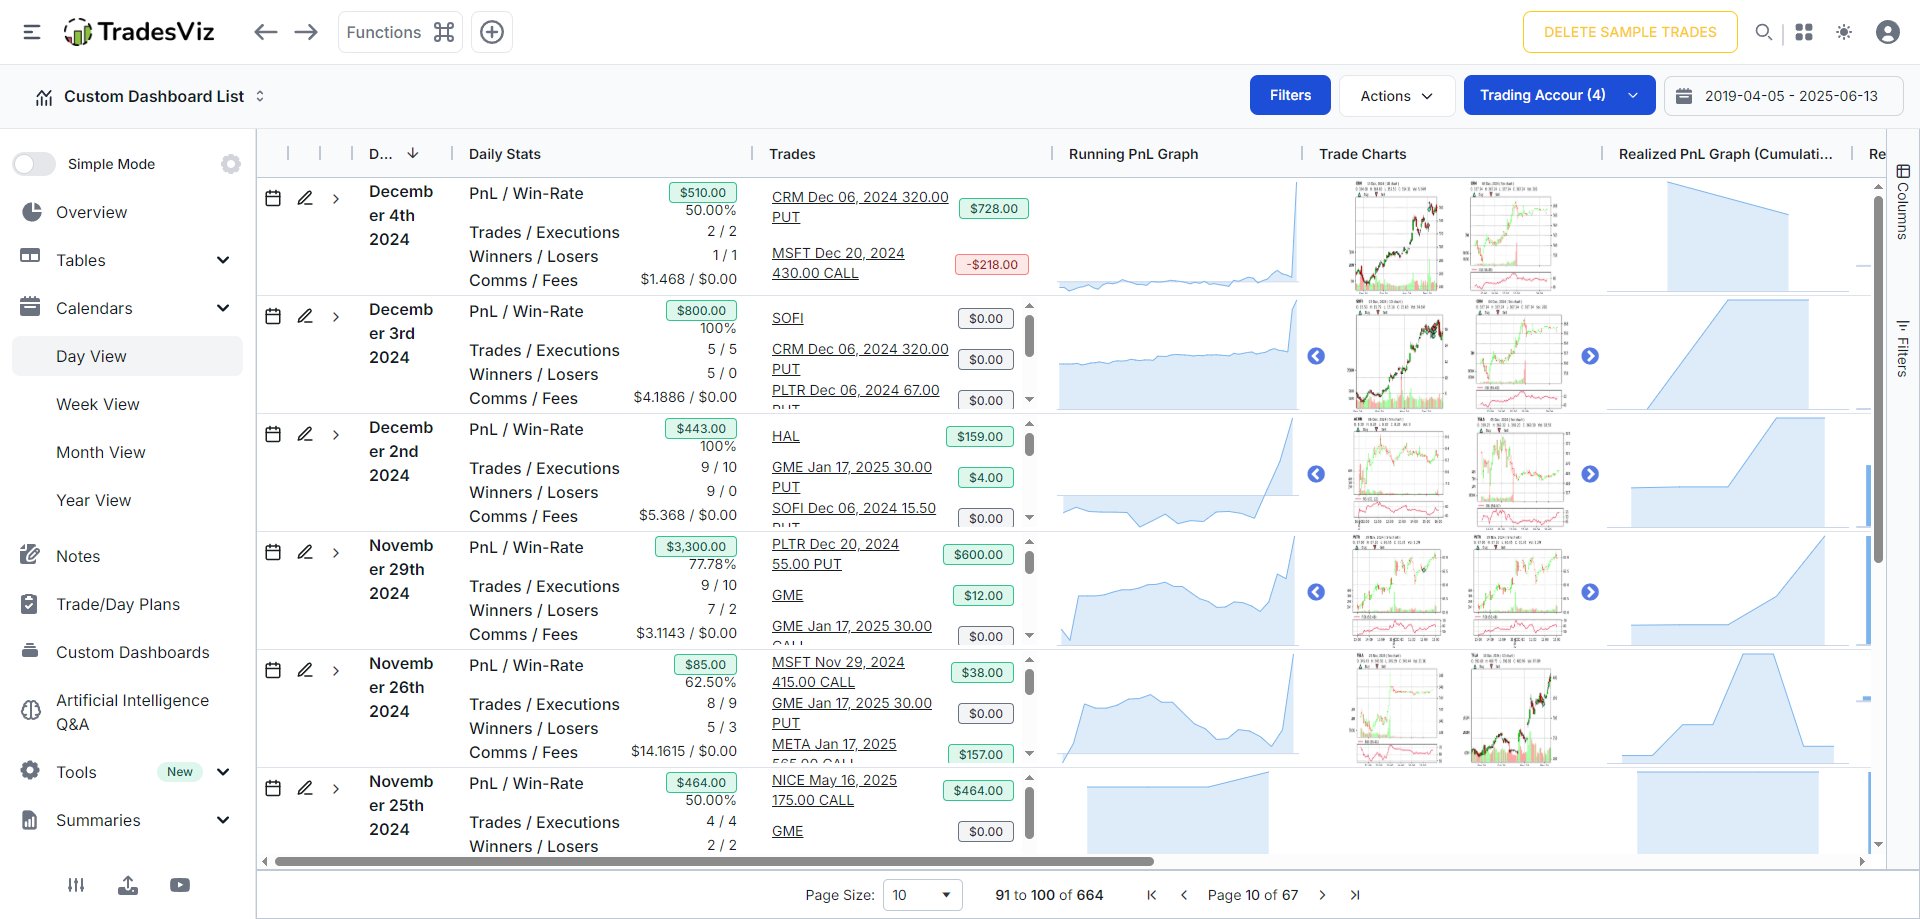Select Year View
Screen dimensions: 1920x919
(x=127, y=500)
